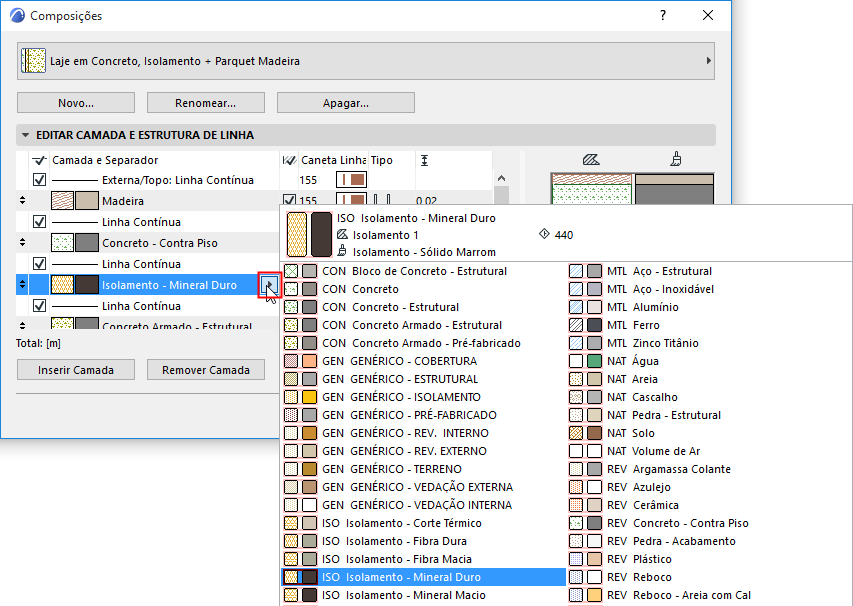This screenshot has height=606, width=853.
Task: Click Inserir Camada button
Action: coord(76,370)
